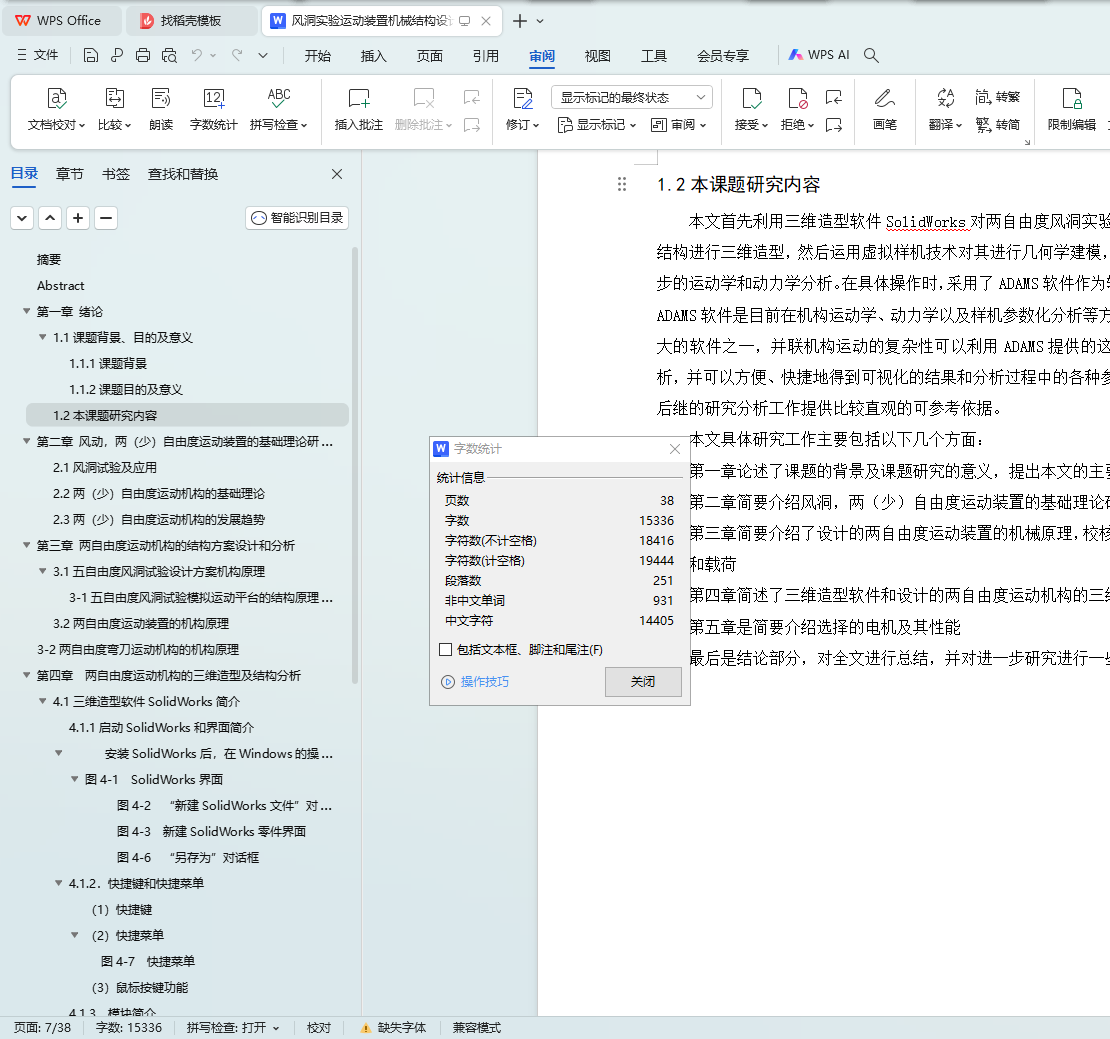Open the 文件 menu
The image size is (1110, 1039).
coord(38,55)
